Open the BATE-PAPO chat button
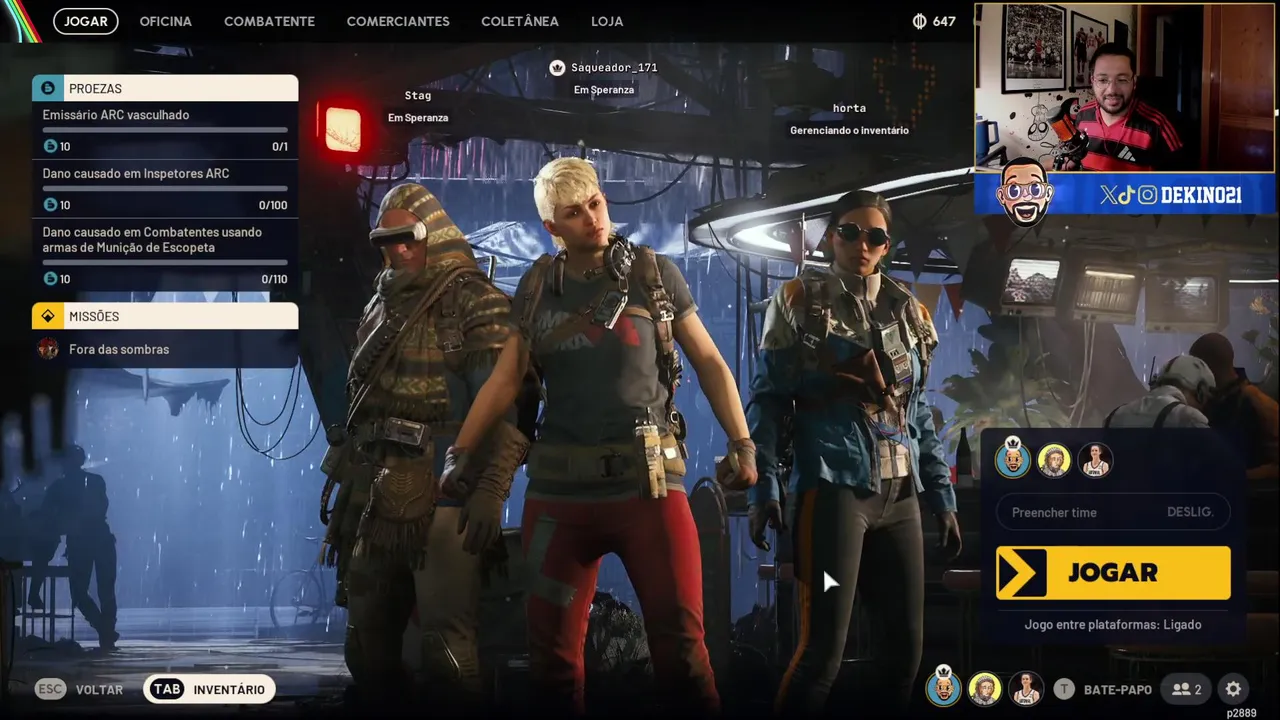Screen dimensions: 1280x720 [x=1102, y=689]
